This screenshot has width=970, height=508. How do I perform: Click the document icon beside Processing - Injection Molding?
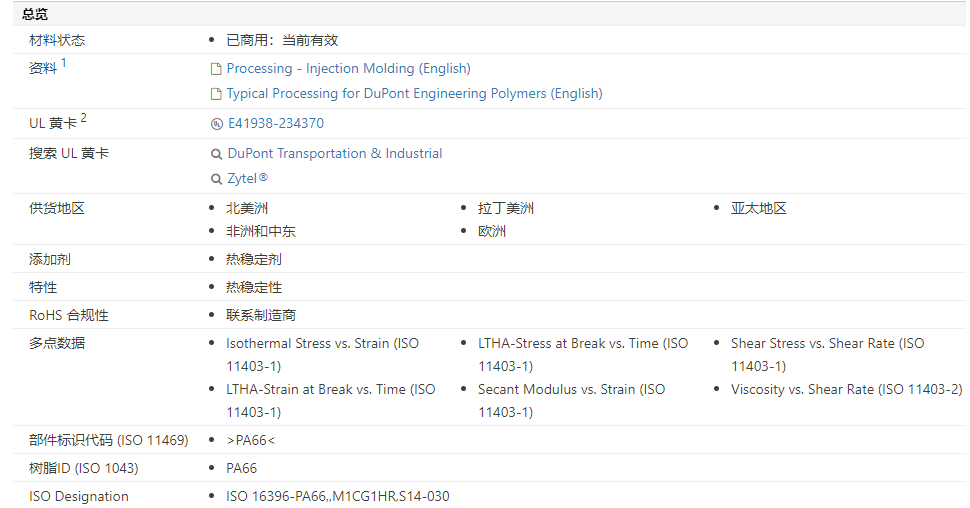[x=215, y=69]
